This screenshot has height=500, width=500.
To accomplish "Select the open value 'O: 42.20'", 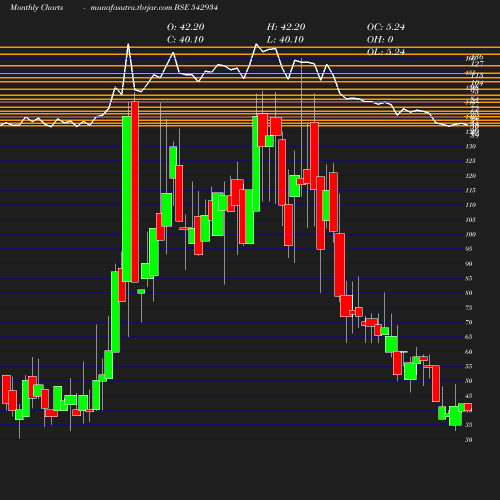I will (x=185, y=27).
